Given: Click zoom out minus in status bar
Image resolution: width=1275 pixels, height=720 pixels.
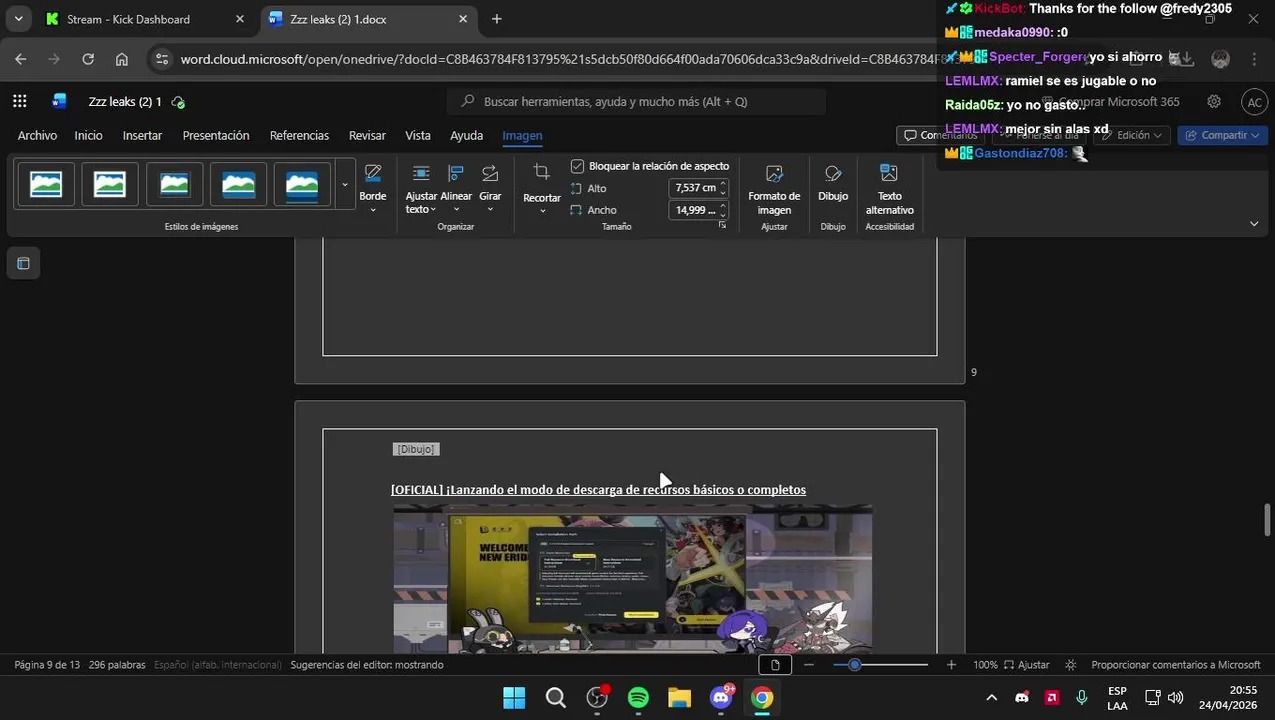Looking at the screenshot, I should point(809,665).
